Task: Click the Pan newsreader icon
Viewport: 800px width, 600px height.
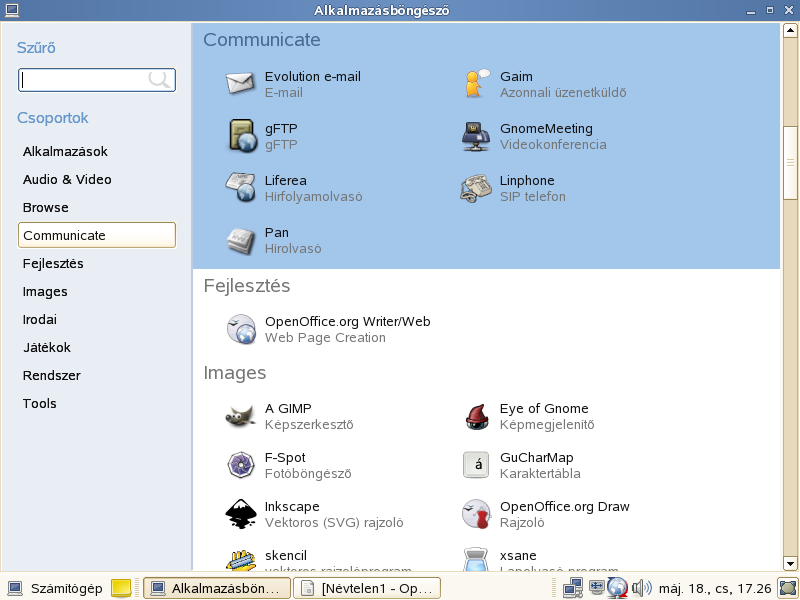Action: click(x=240, y=240)
